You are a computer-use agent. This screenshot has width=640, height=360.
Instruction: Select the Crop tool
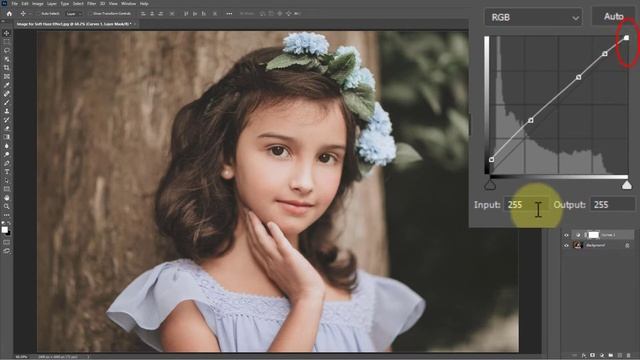pos(7,68)
